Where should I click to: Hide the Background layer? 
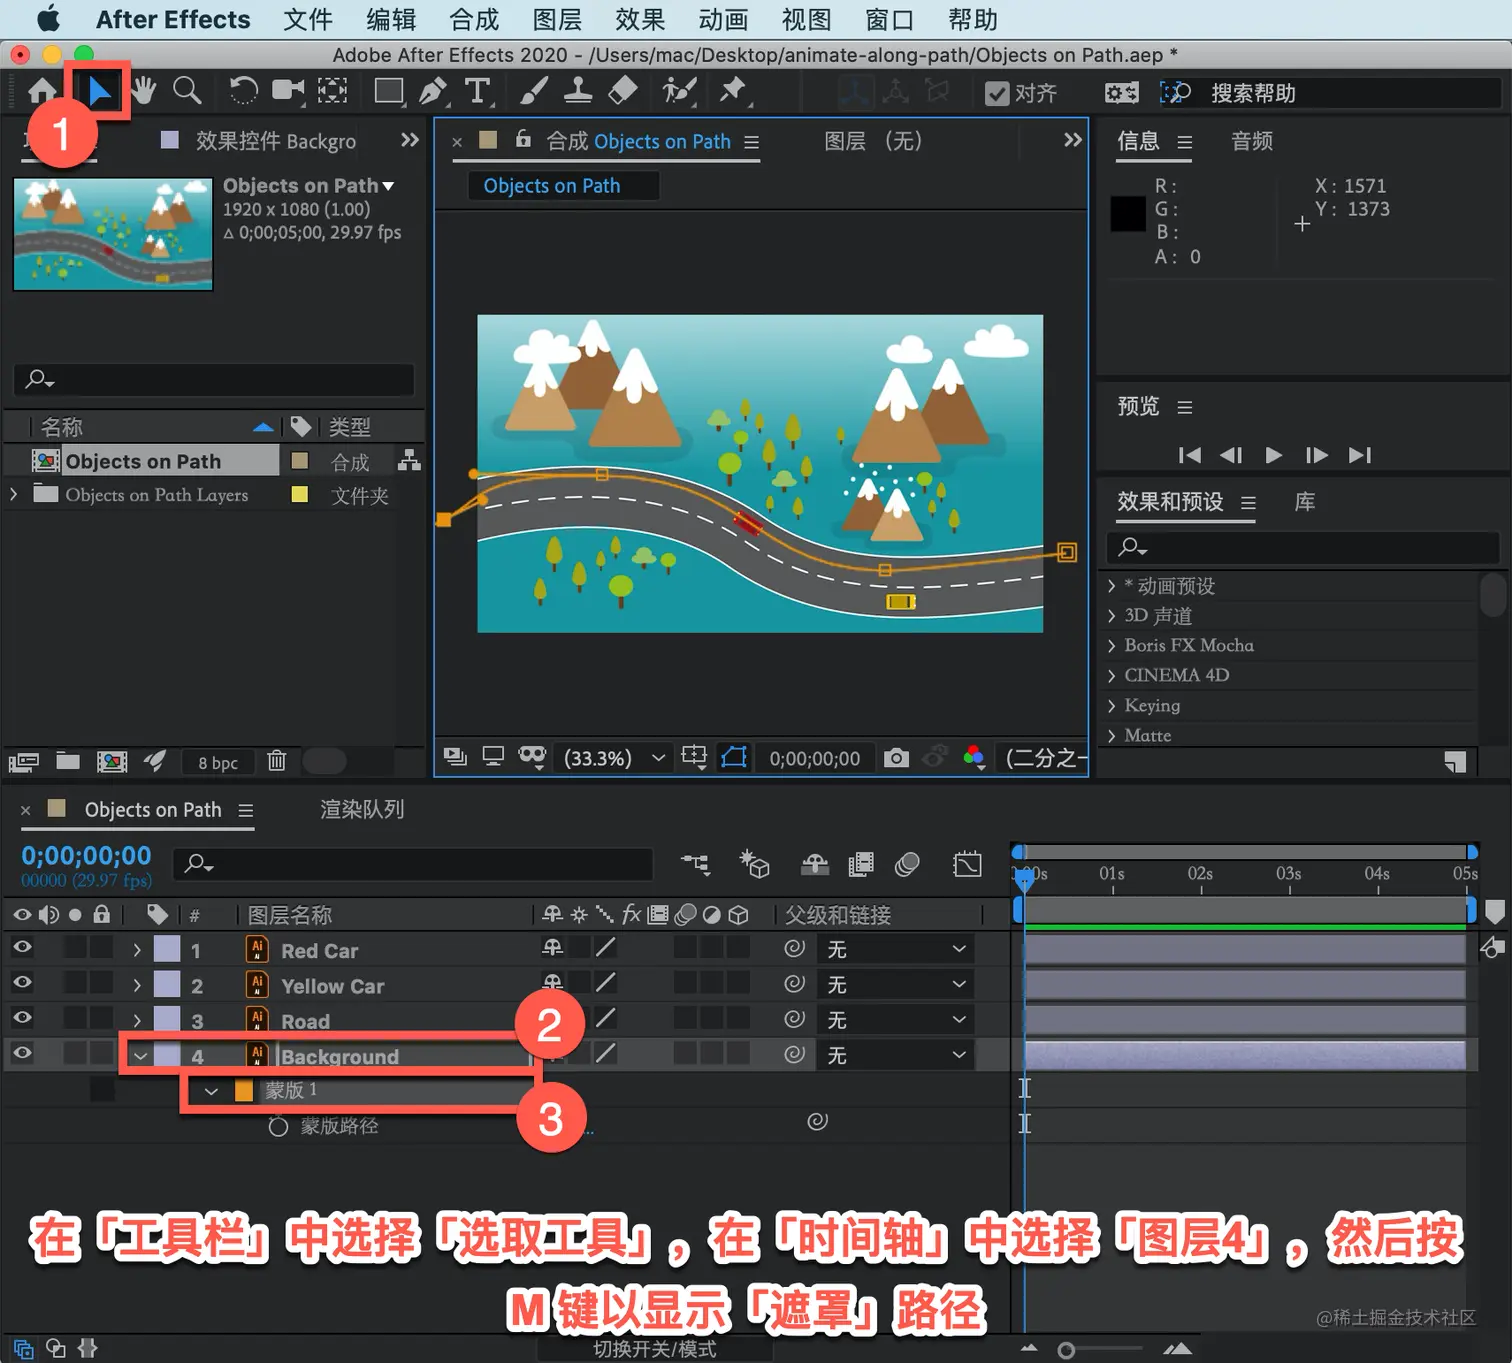[x=22, y=1052]
